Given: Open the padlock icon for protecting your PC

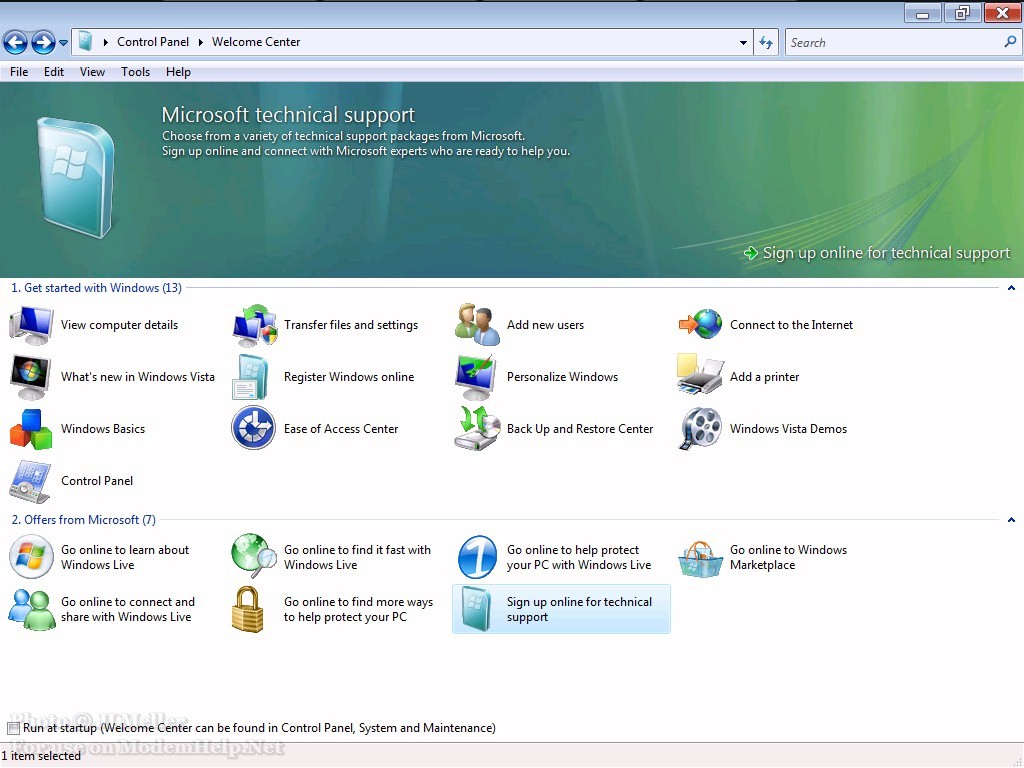Looking at the screenshot, I should pos(248,609).
